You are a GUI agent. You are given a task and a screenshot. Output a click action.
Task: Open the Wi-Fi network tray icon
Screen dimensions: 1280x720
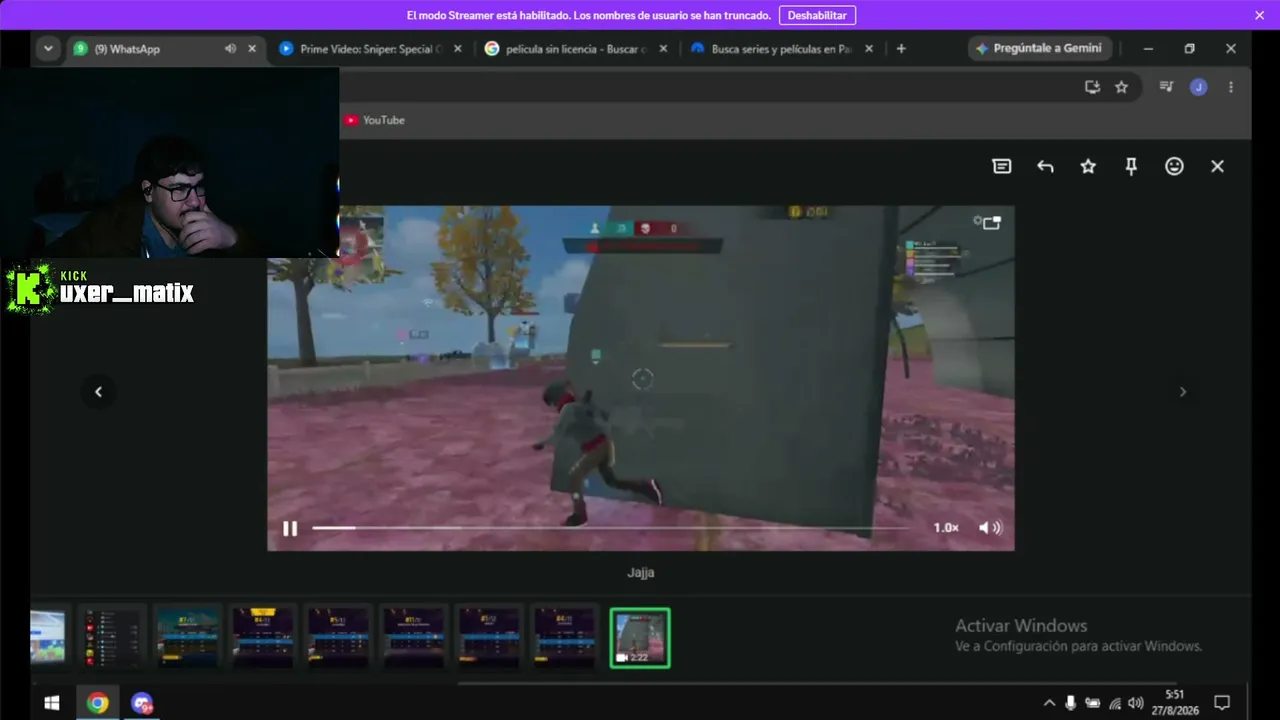[x=1115, y=703]
